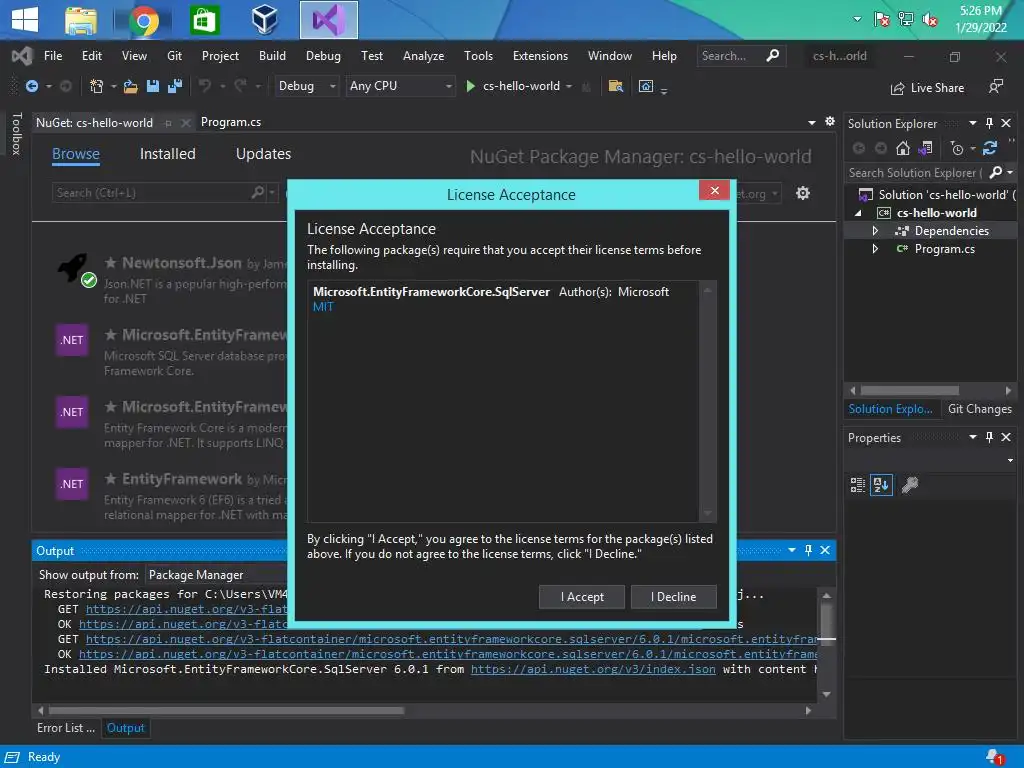Open File Explorer from taskbar

[81, 20]
